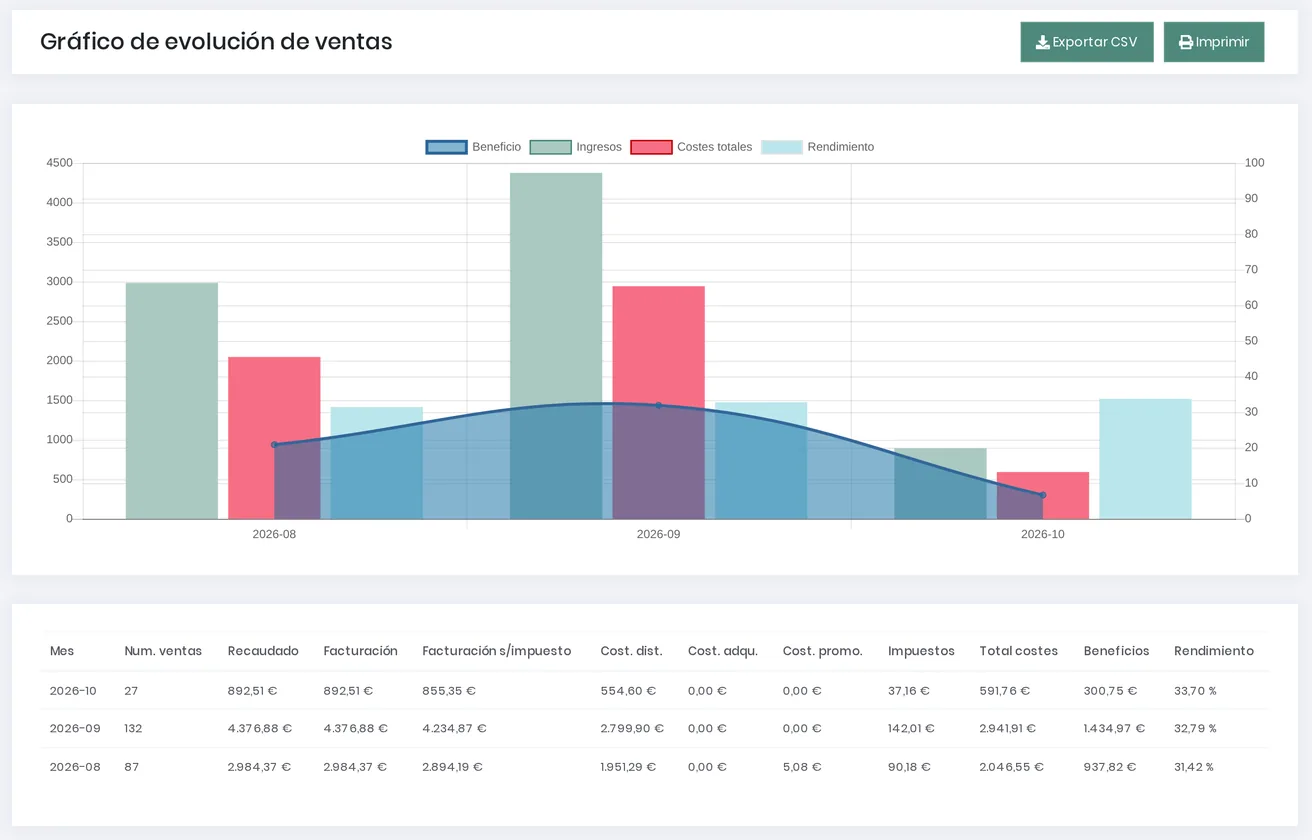Click the 4.234,87 € billing without tax cell
The image size is (1312, 840).
[x=454, y=729]
